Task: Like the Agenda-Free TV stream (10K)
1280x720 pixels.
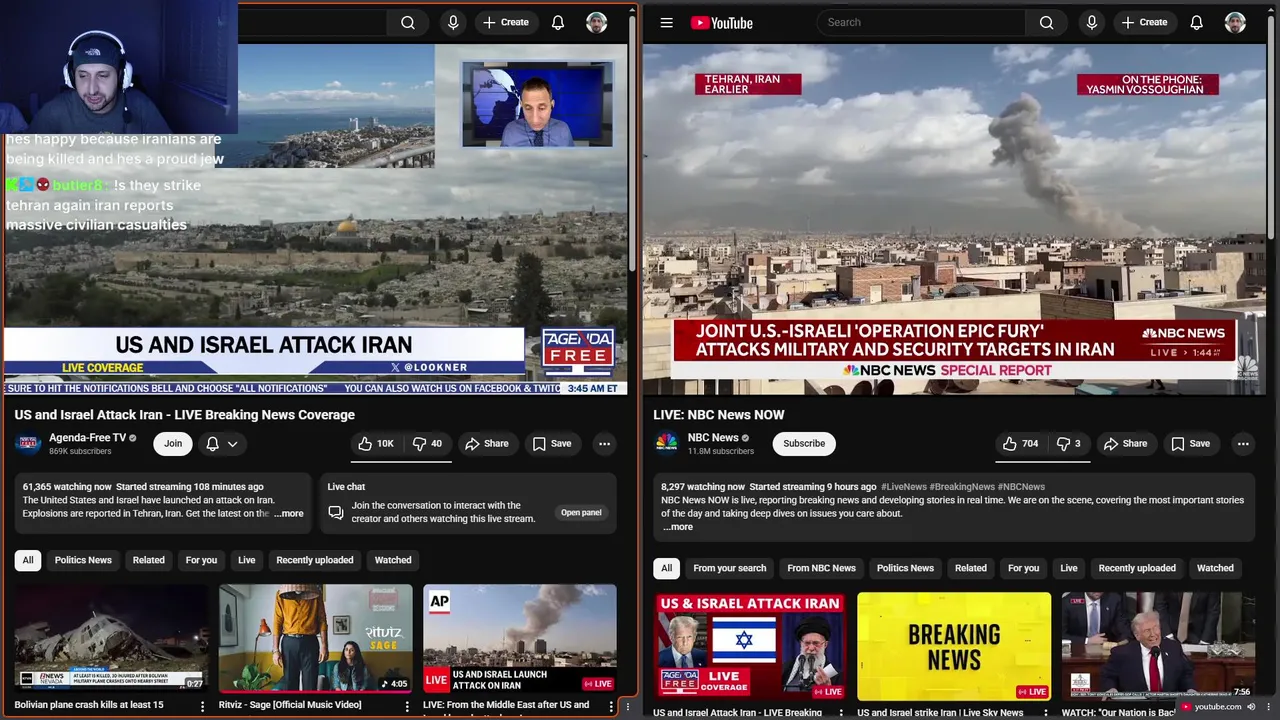Action: coord(376,444)
